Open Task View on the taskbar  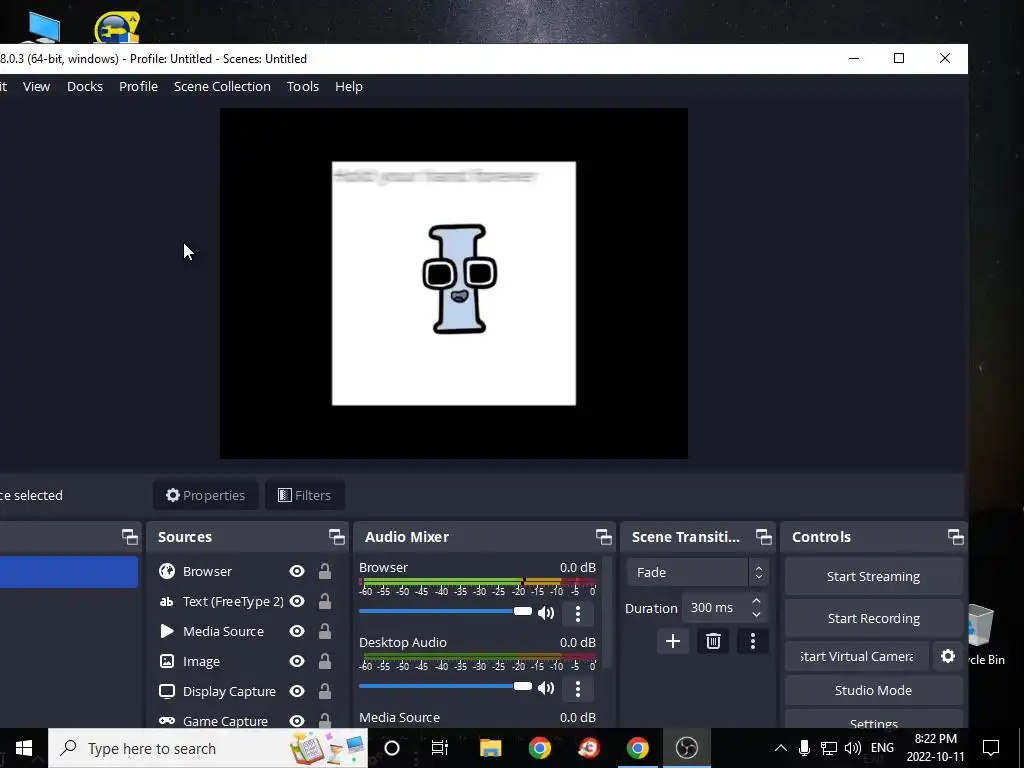coord(440,748)
